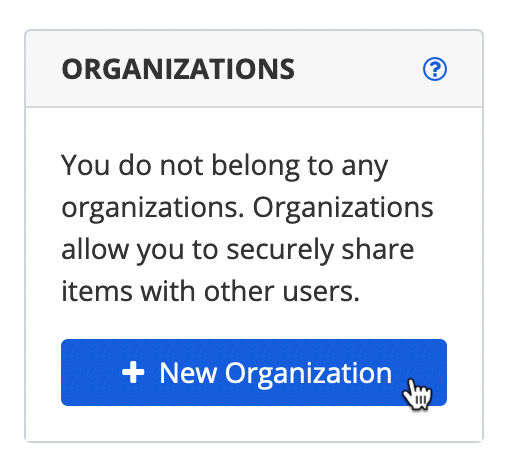Show help for the Organizations panel

click(435, 69)
